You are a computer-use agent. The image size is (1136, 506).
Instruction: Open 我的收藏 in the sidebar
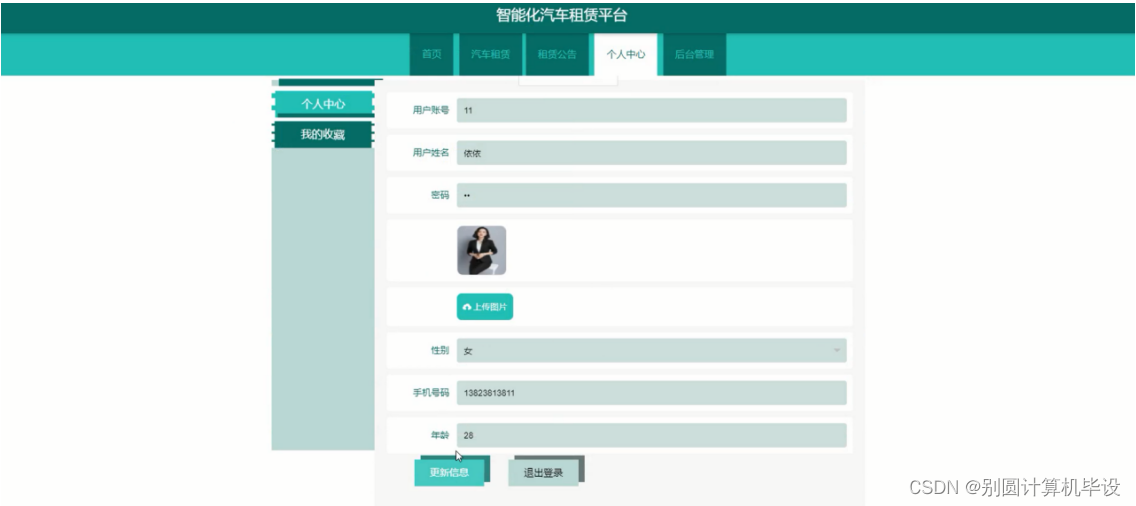pos(323,134)
